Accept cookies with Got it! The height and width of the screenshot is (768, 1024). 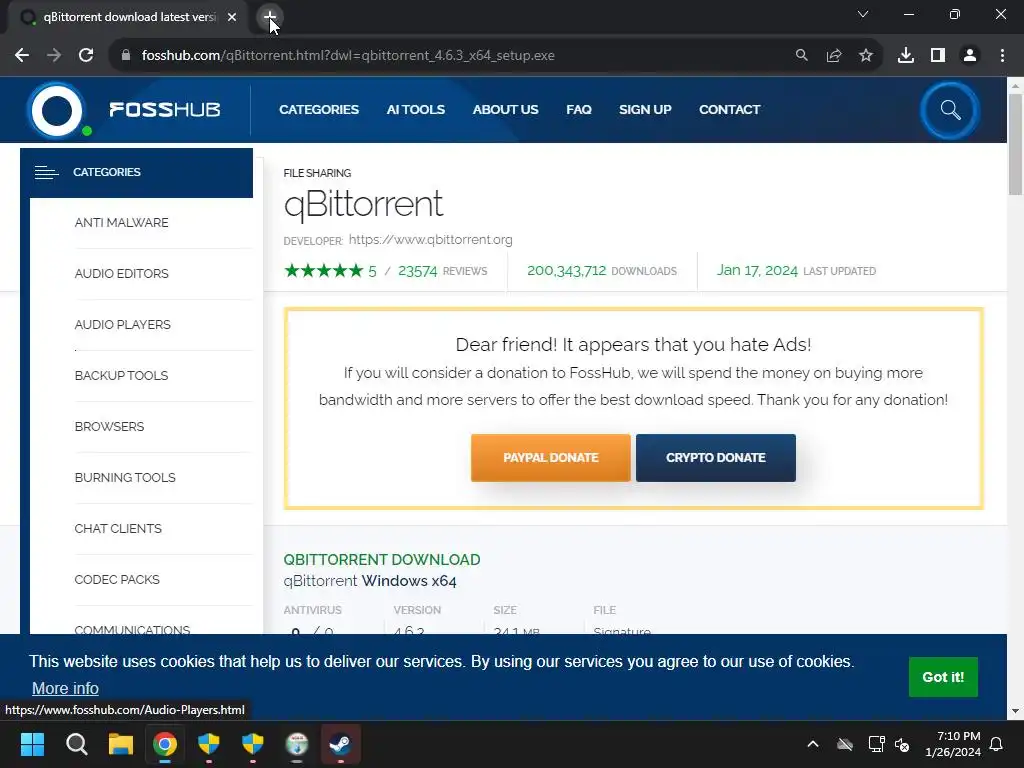pyautogui.click(x=943, y=677)
